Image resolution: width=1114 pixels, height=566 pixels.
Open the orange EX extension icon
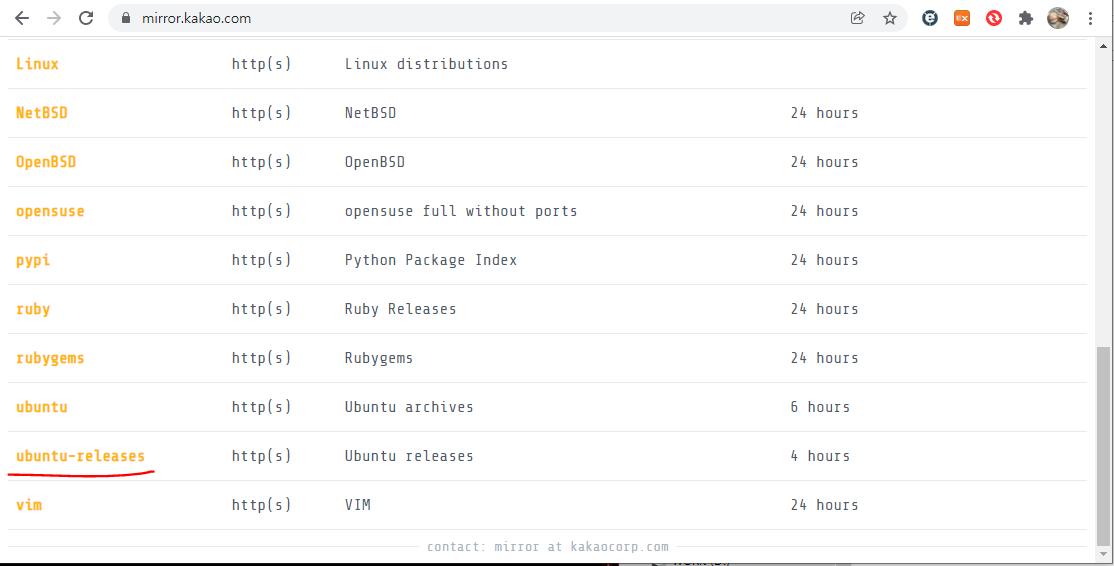962,18
